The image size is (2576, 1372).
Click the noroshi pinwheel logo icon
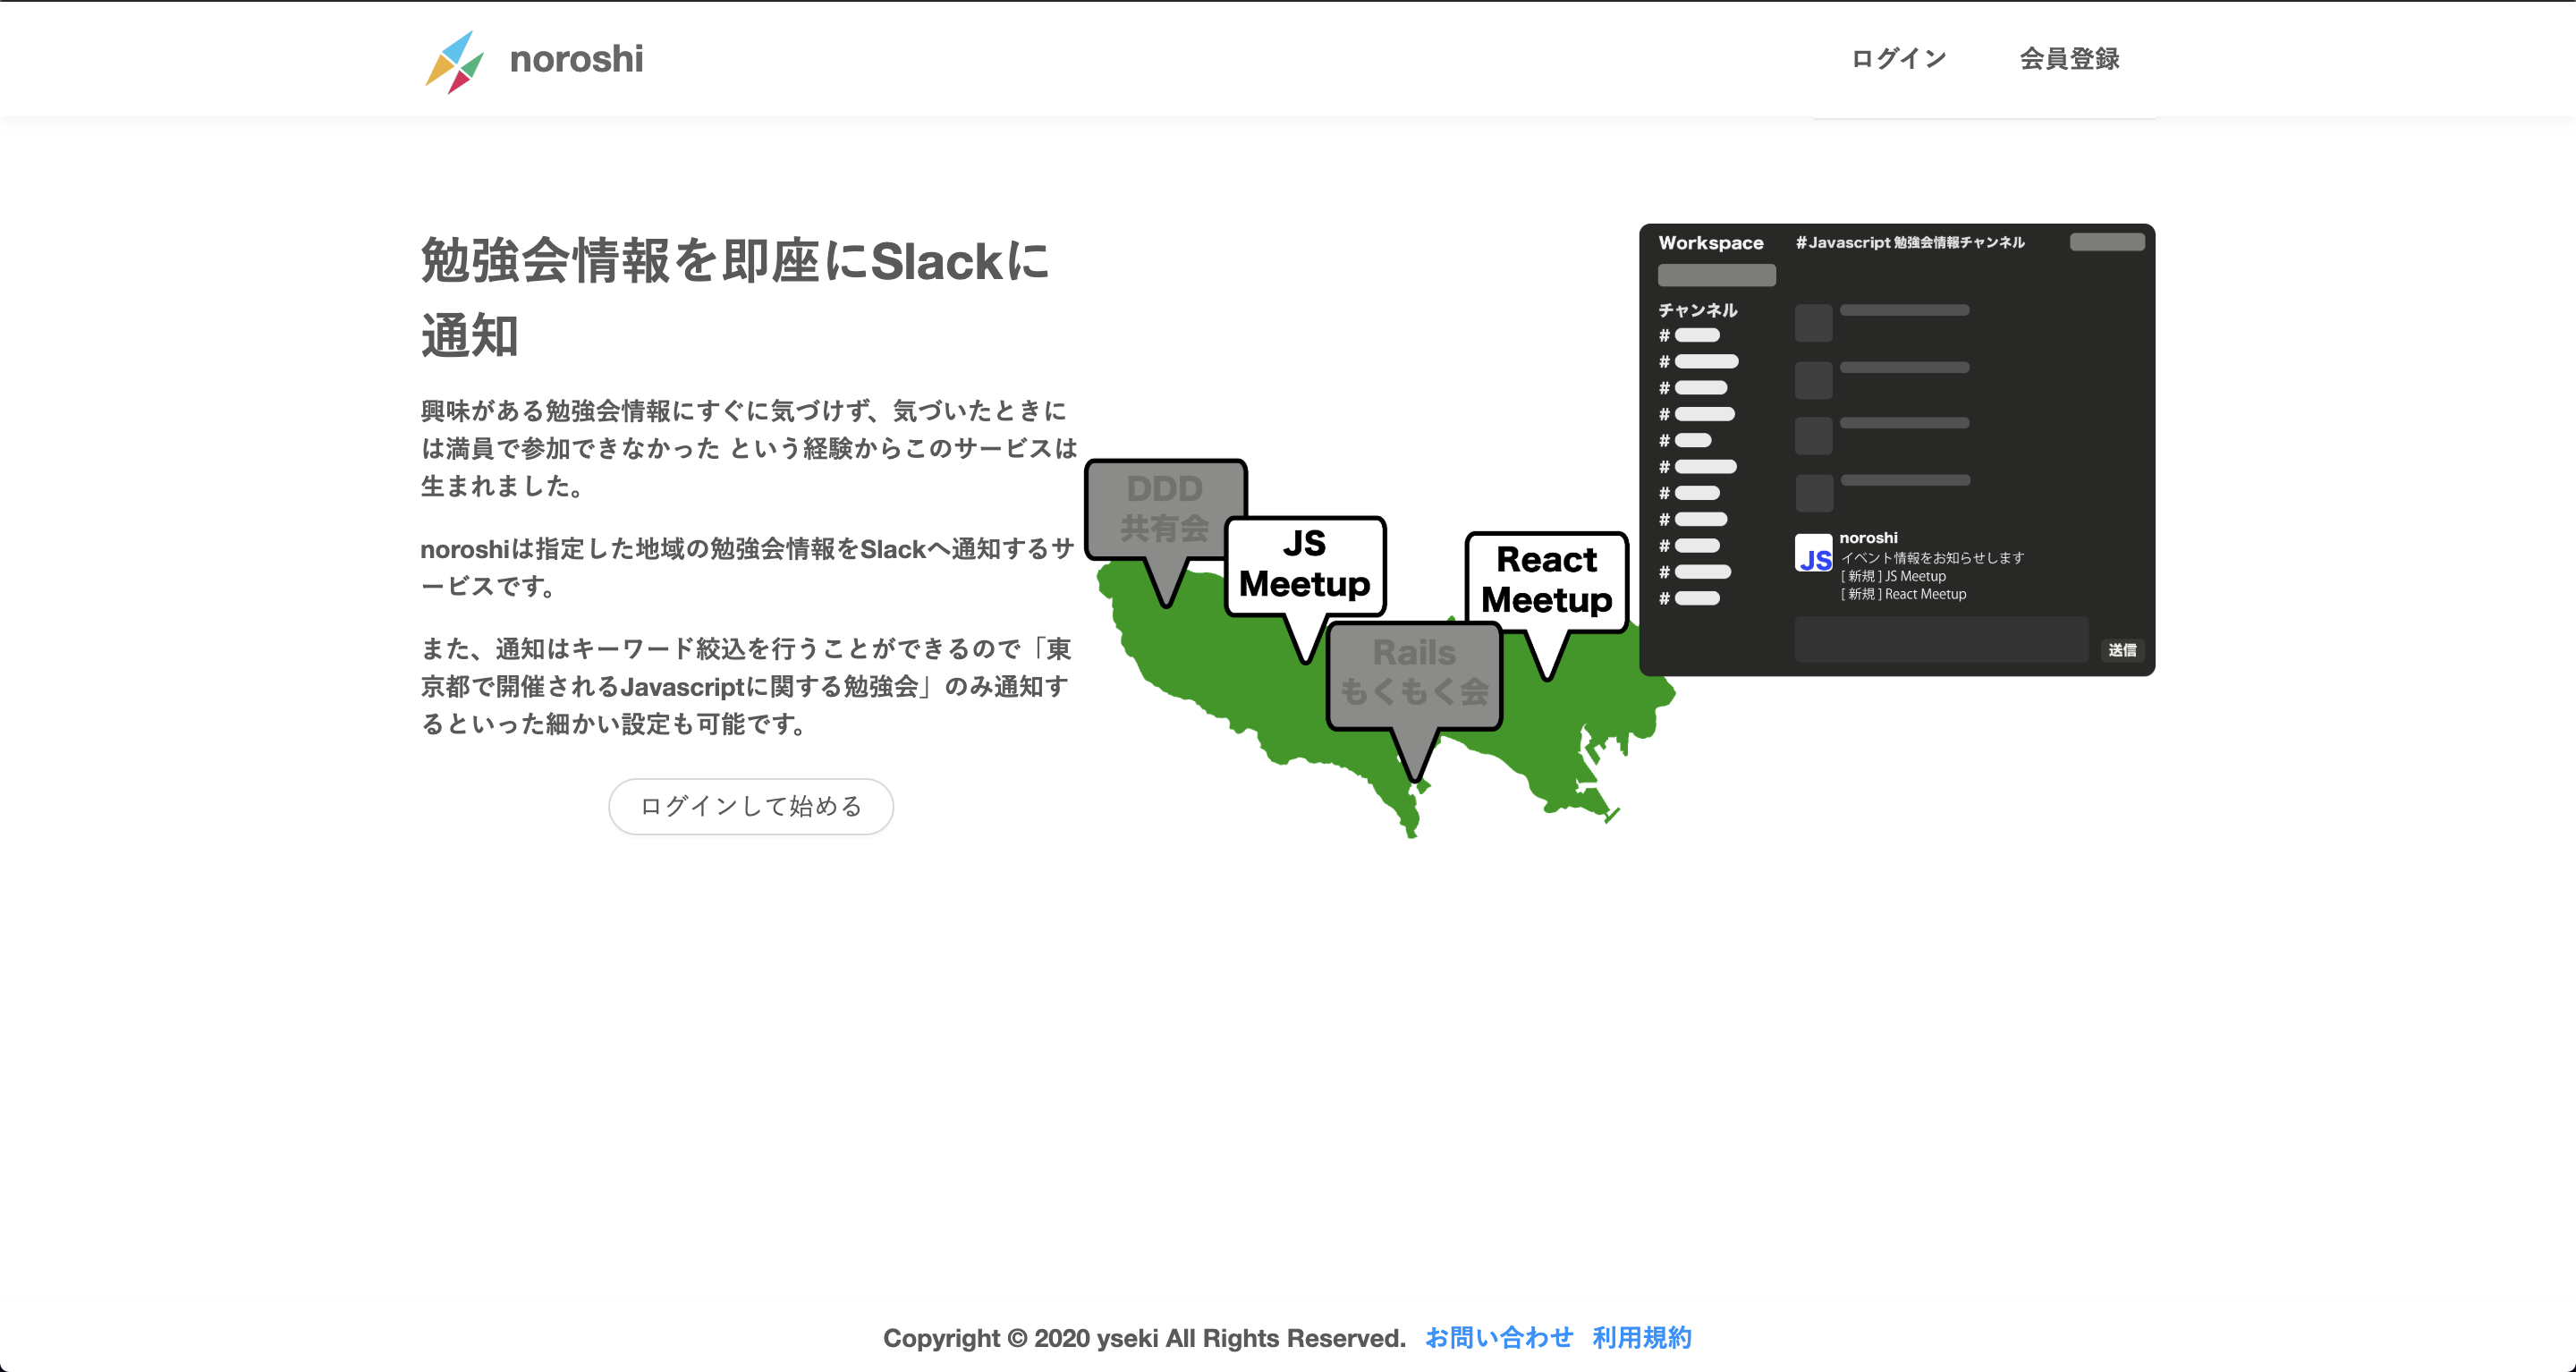pyautogui.click(x=454, y=61)
